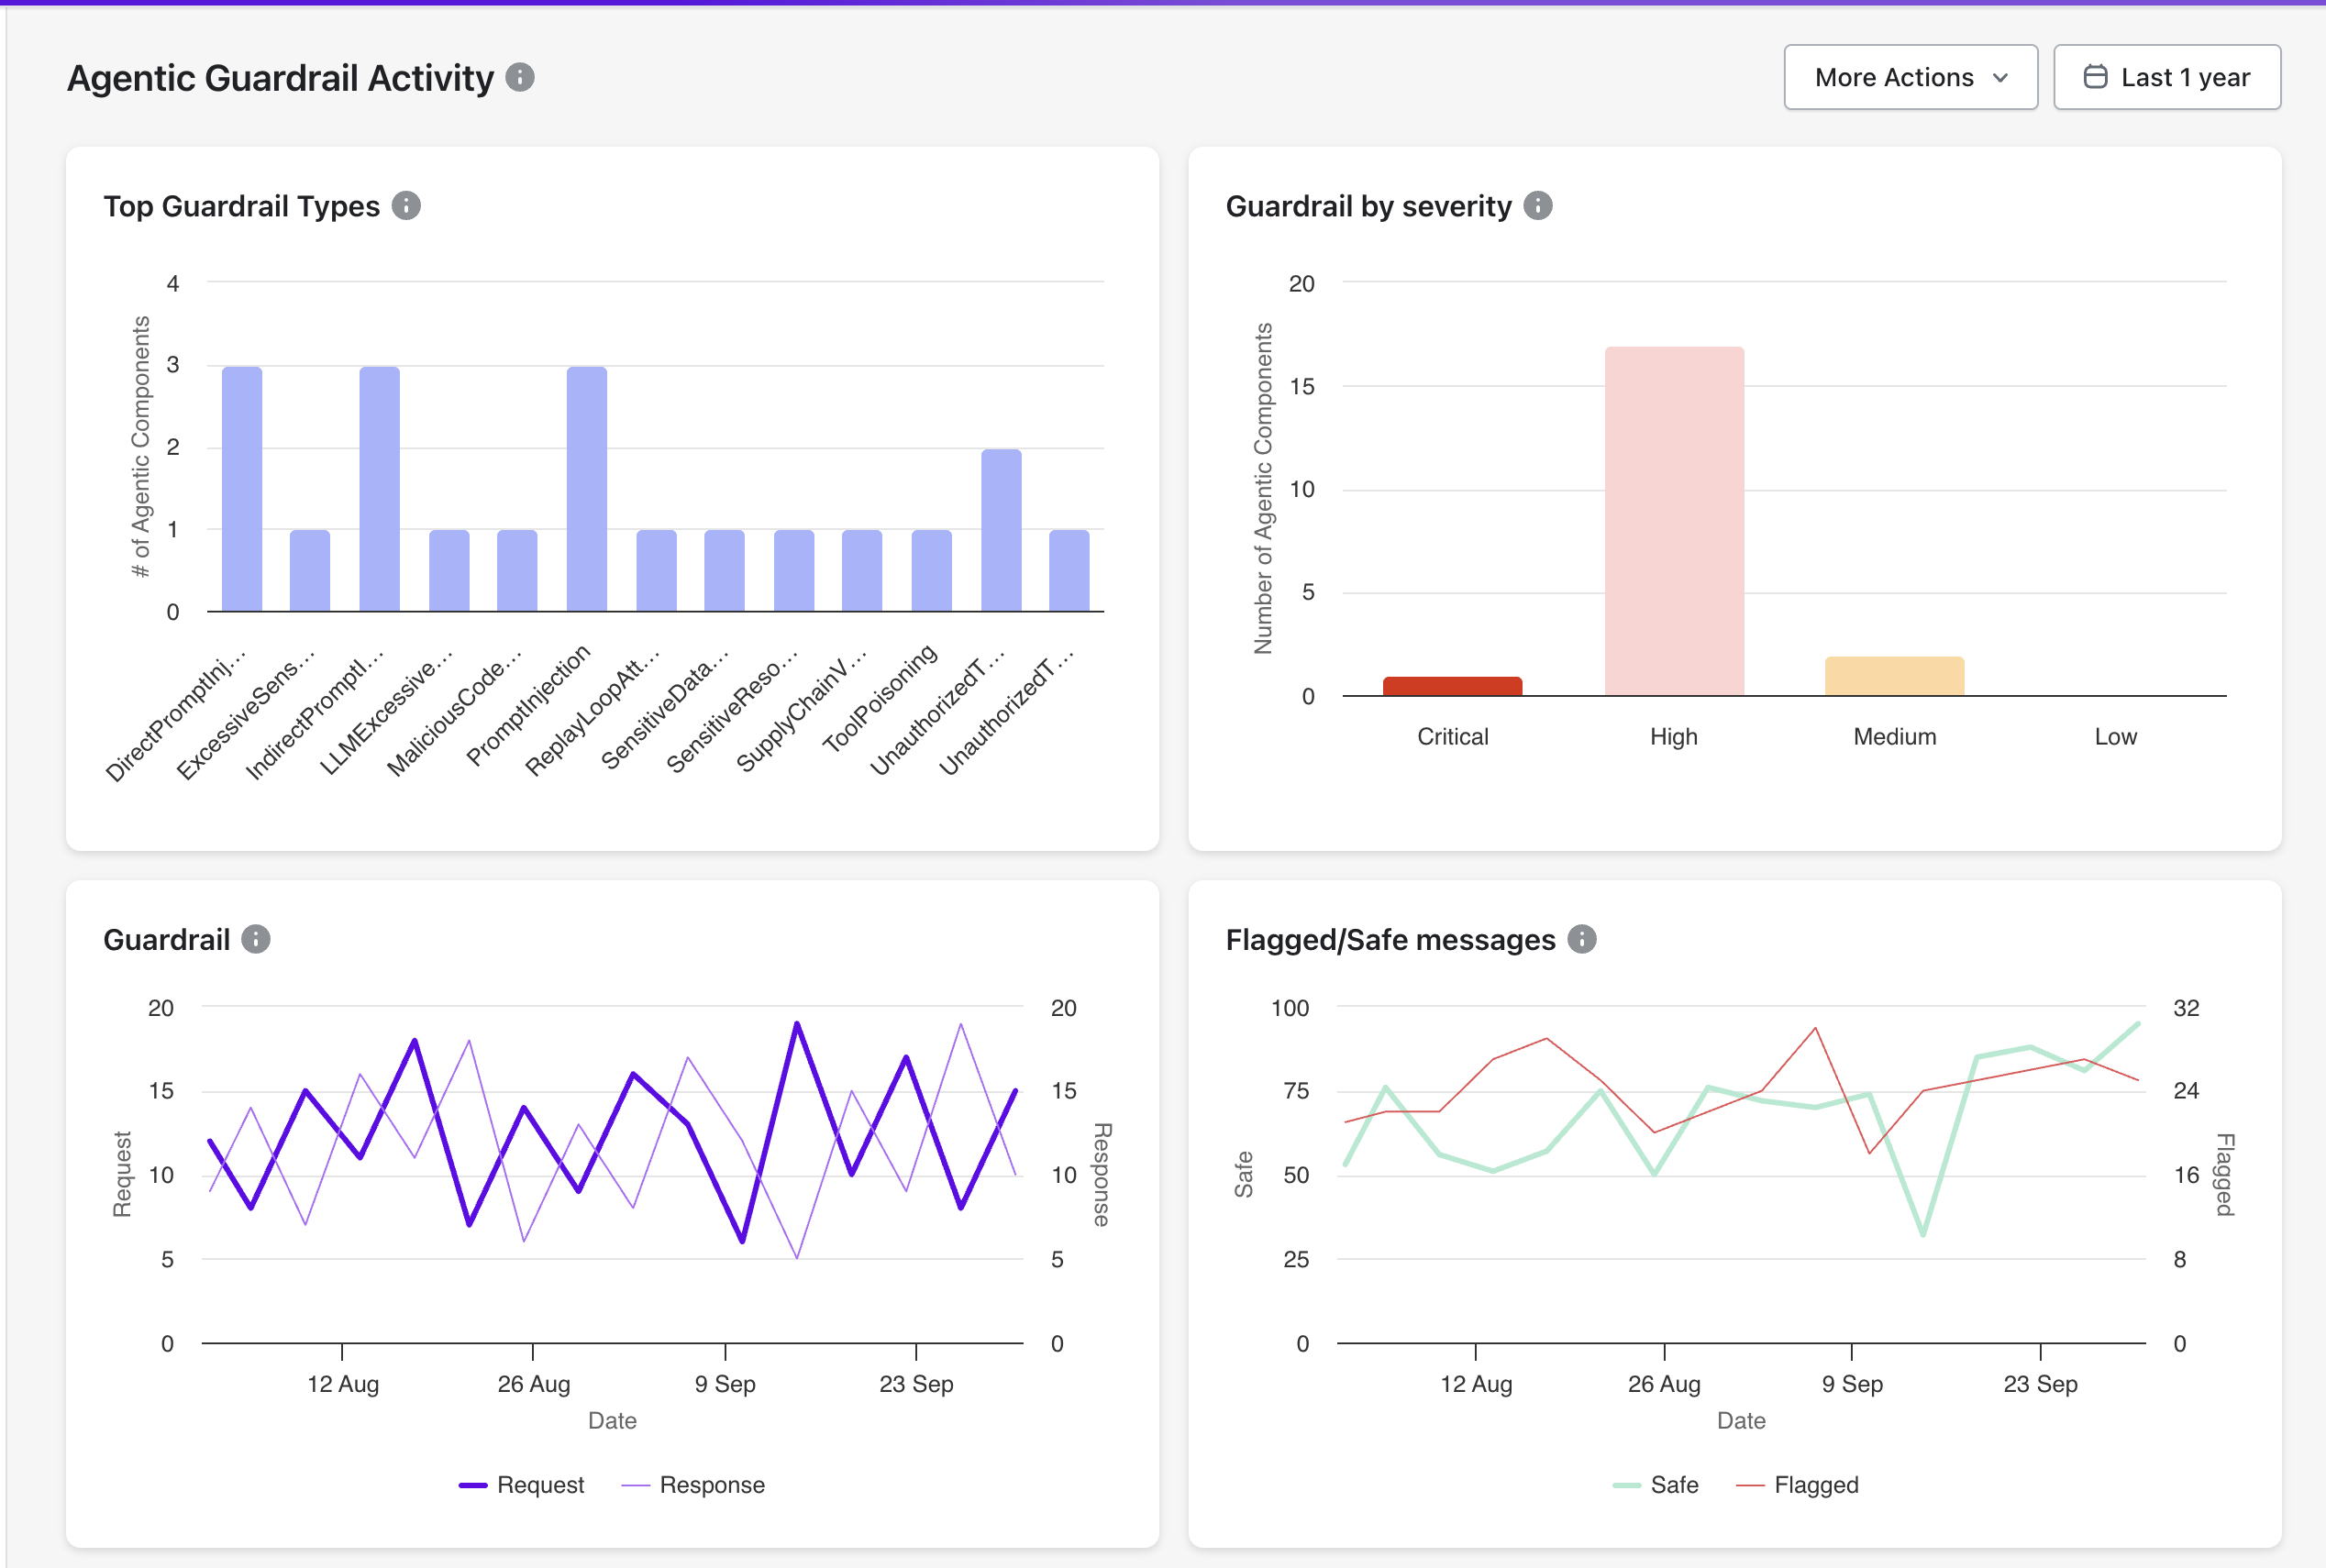Click the Critical severity red bar

click(1452, 686)
